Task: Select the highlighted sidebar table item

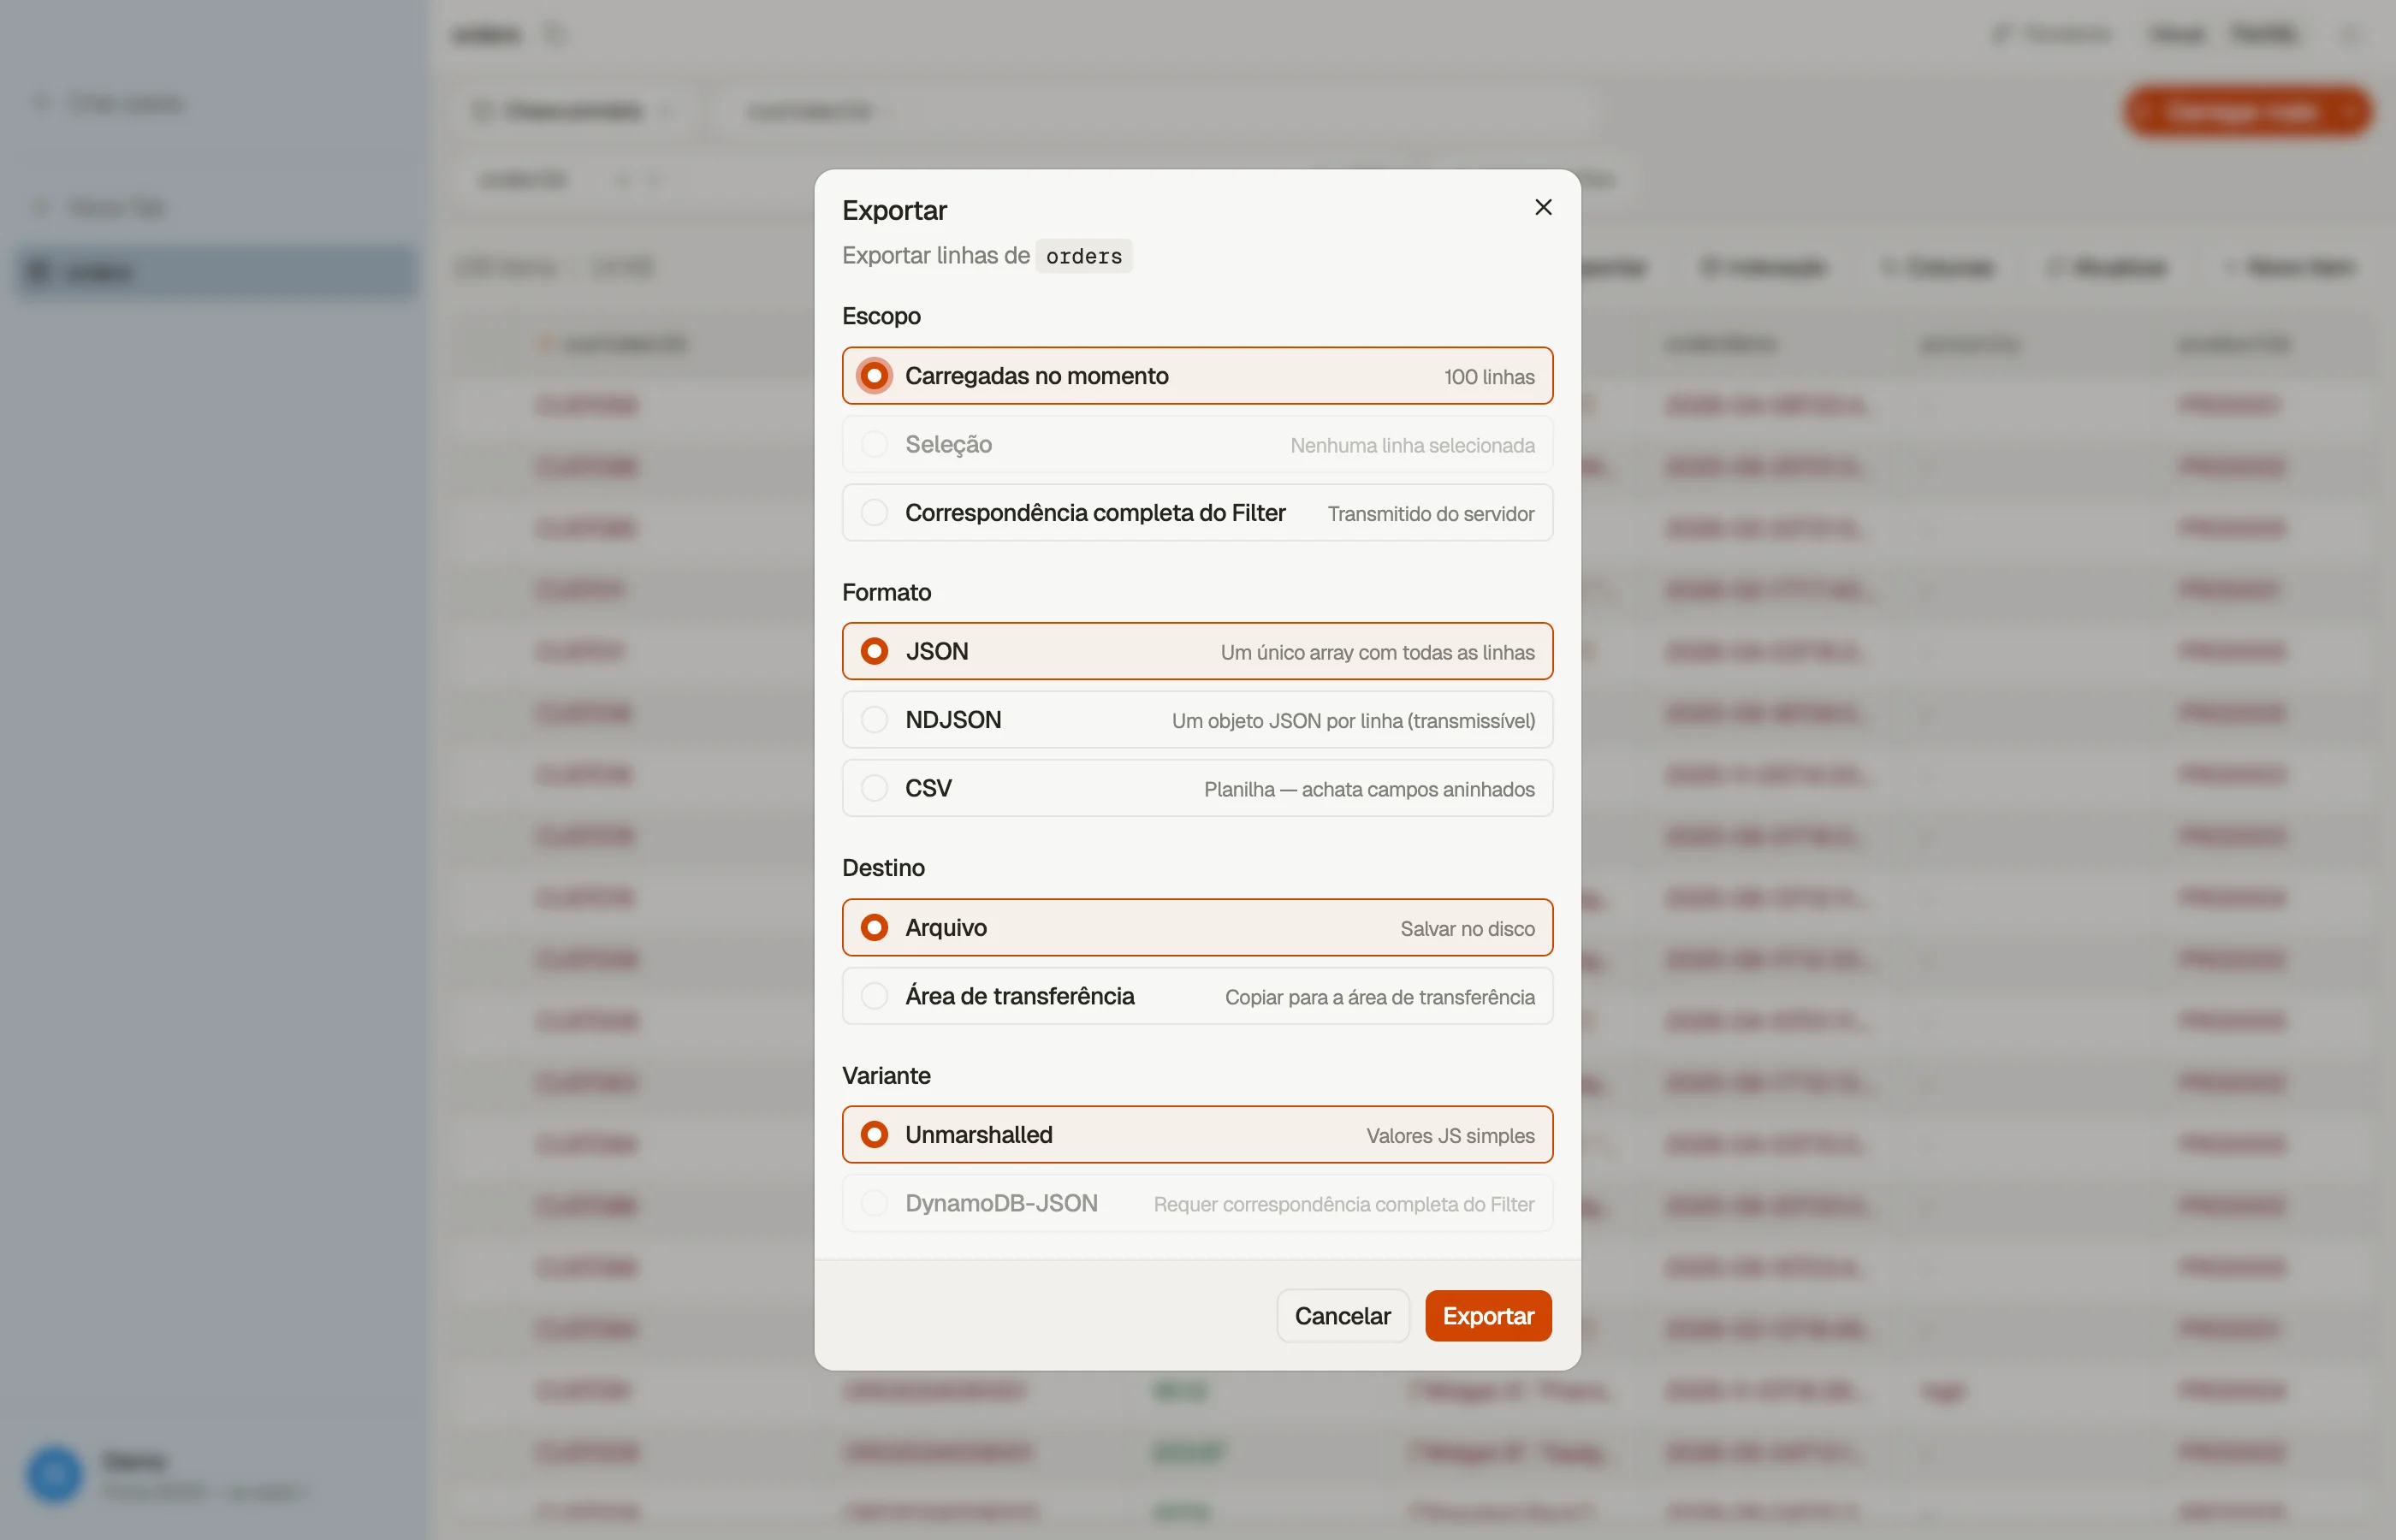Action: pyautogui.click(x=216, y=272)
